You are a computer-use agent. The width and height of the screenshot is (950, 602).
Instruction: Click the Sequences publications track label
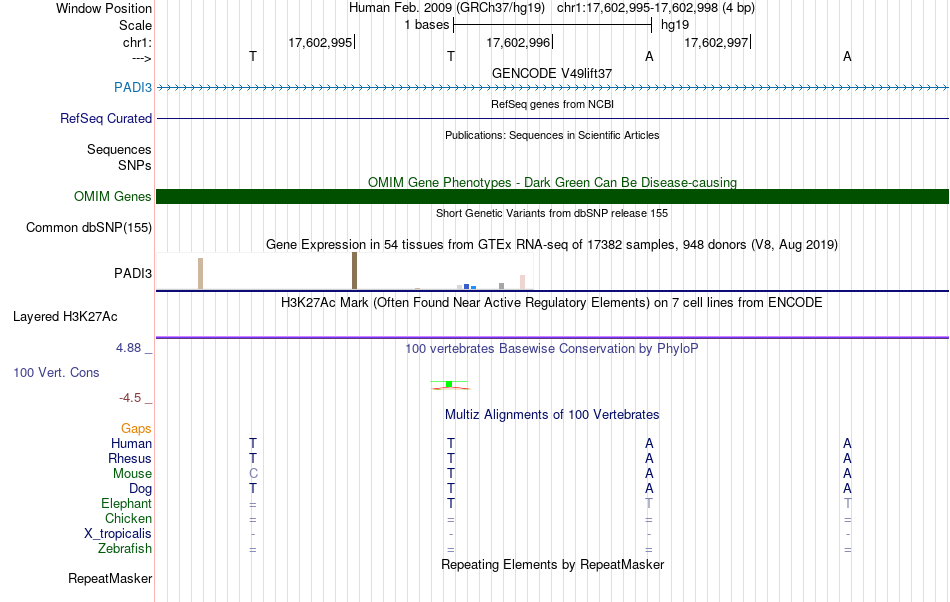pos(119,150)
